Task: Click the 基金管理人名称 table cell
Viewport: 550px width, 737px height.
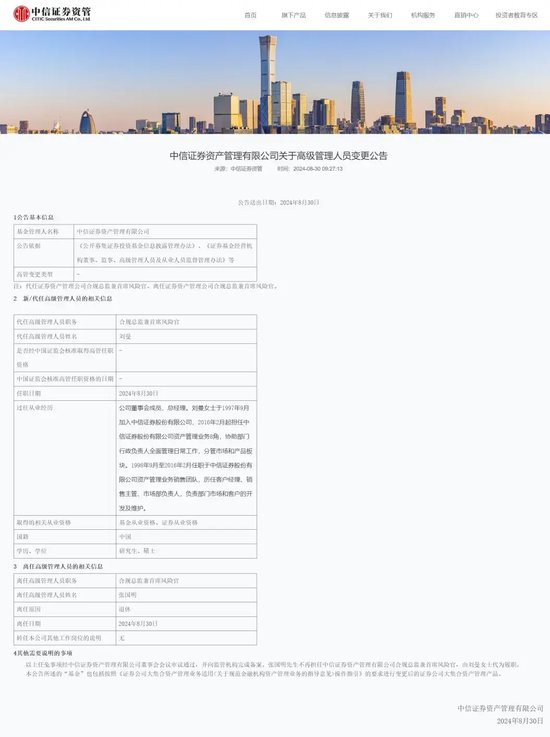Action: 44,231
